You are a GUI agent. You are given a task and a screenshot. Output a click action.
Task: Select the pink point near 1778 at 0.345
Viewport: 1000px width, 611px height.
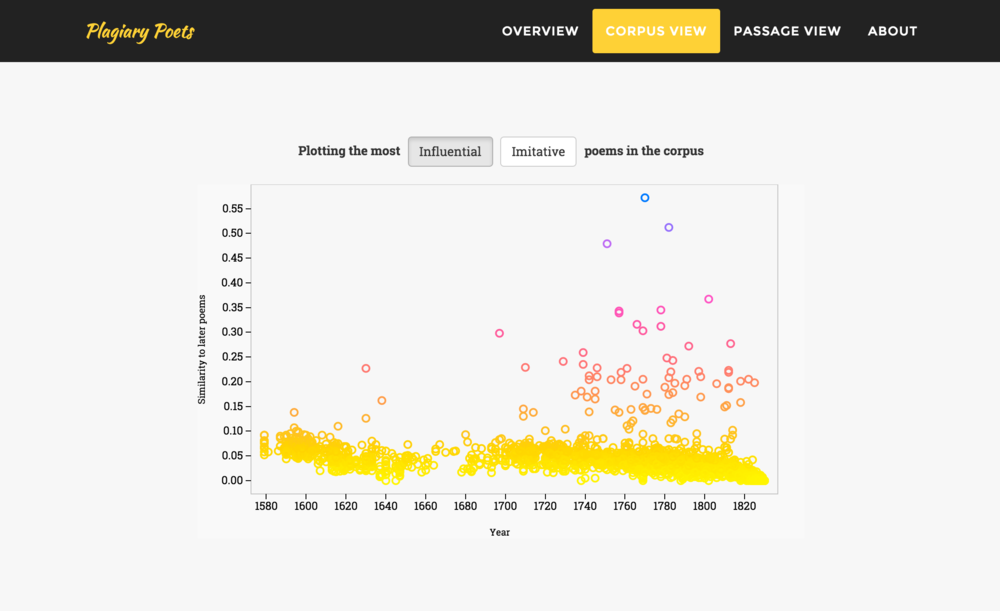tap(661, 310)
